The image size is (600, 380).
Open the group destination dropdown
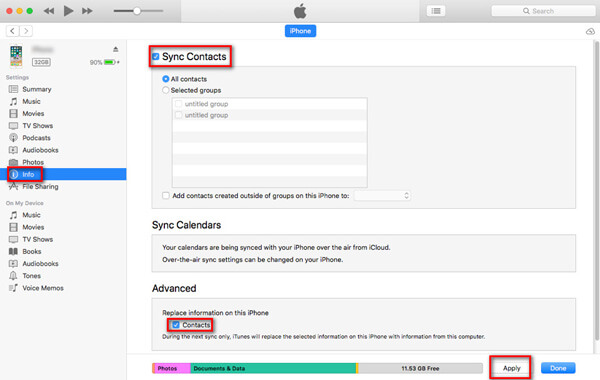382,196
